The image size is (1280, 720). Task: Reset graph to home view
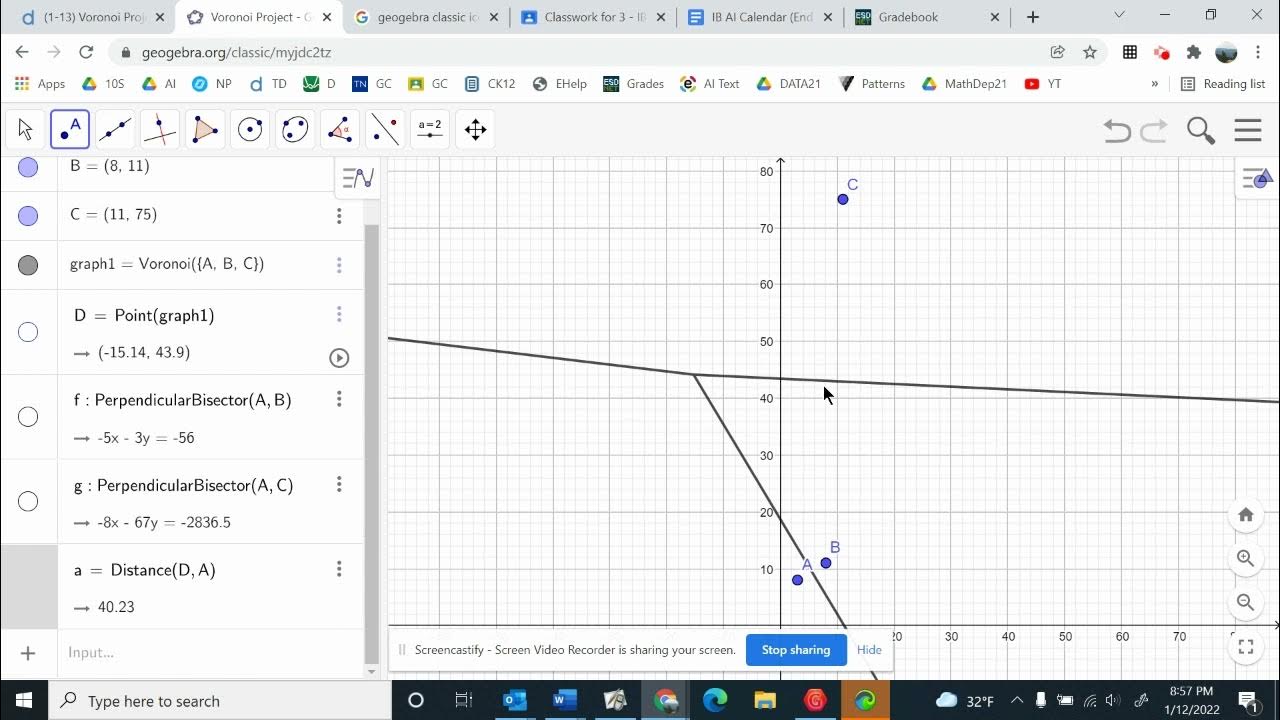coord(1246,515)
